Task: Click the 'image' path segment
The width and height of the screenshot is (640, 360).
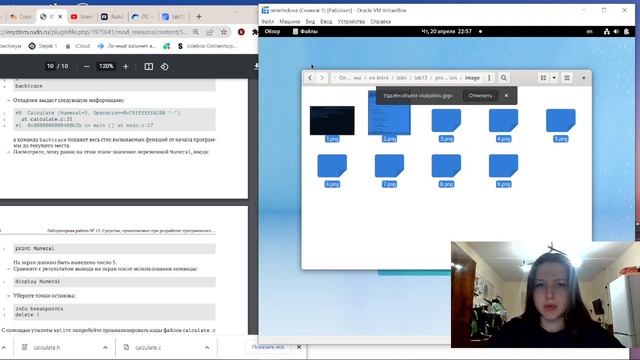Action: pyautogui.click(x=472, y=78)
